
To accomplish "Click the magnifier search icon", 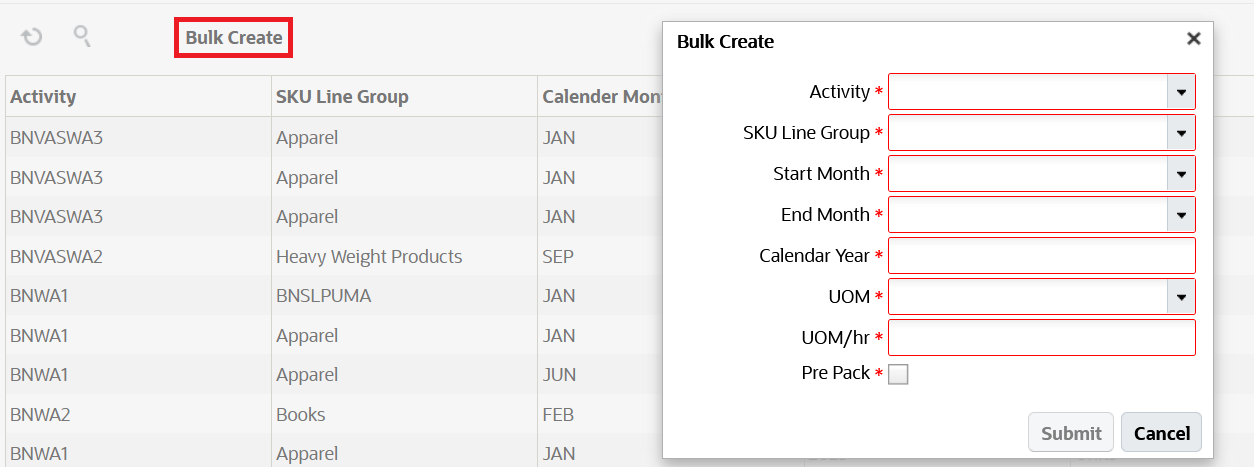I will [x=83, y=37].
